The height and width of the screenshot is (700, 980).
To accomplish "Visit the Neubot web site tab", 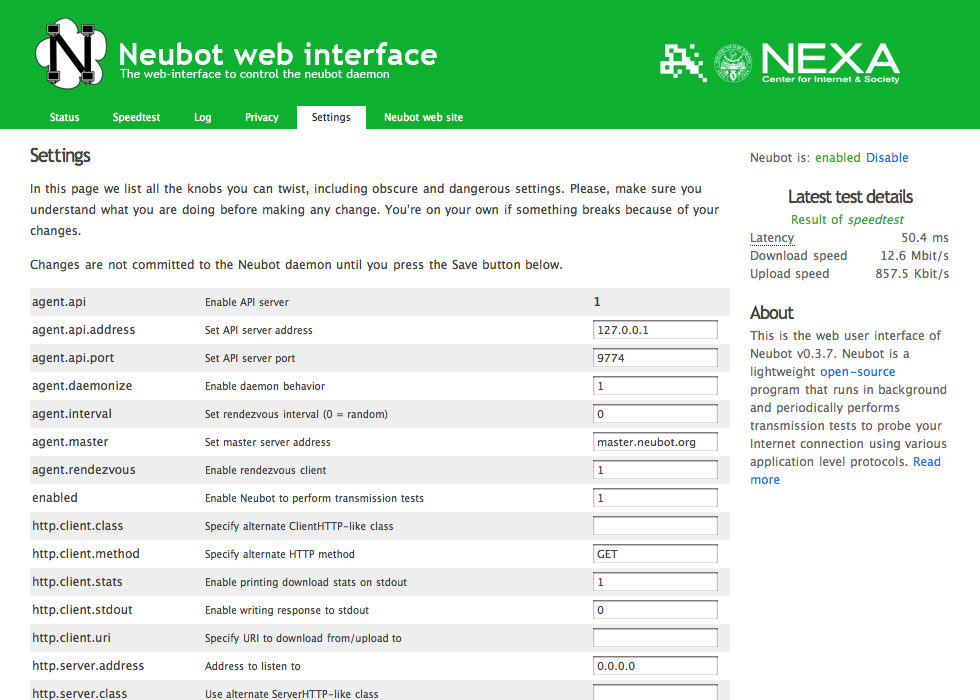I will pos(423,117).
